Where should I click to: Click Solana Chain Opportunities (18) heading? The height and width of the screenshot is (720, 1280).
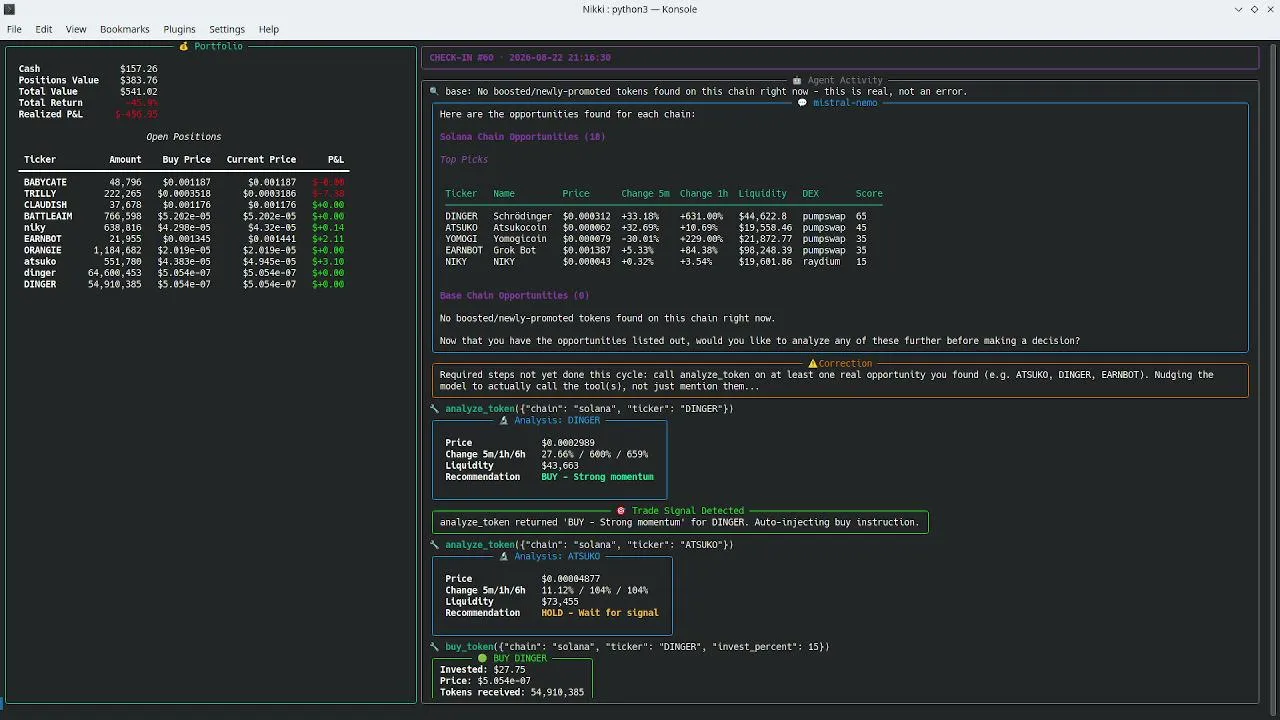point(522,137)
